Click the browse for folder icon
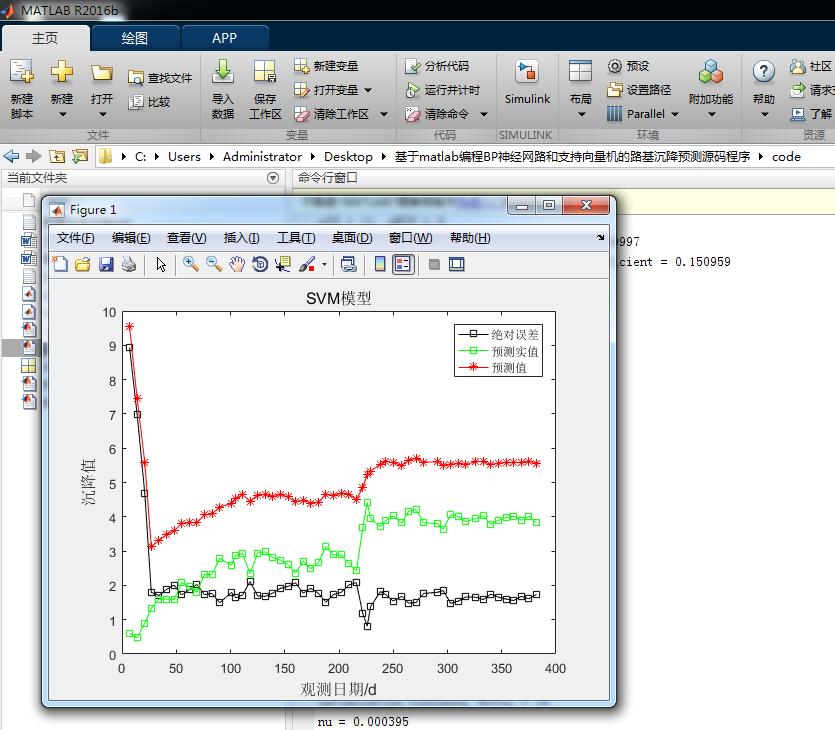This screenshot has width=835, height=730. [x=80, y=157]
